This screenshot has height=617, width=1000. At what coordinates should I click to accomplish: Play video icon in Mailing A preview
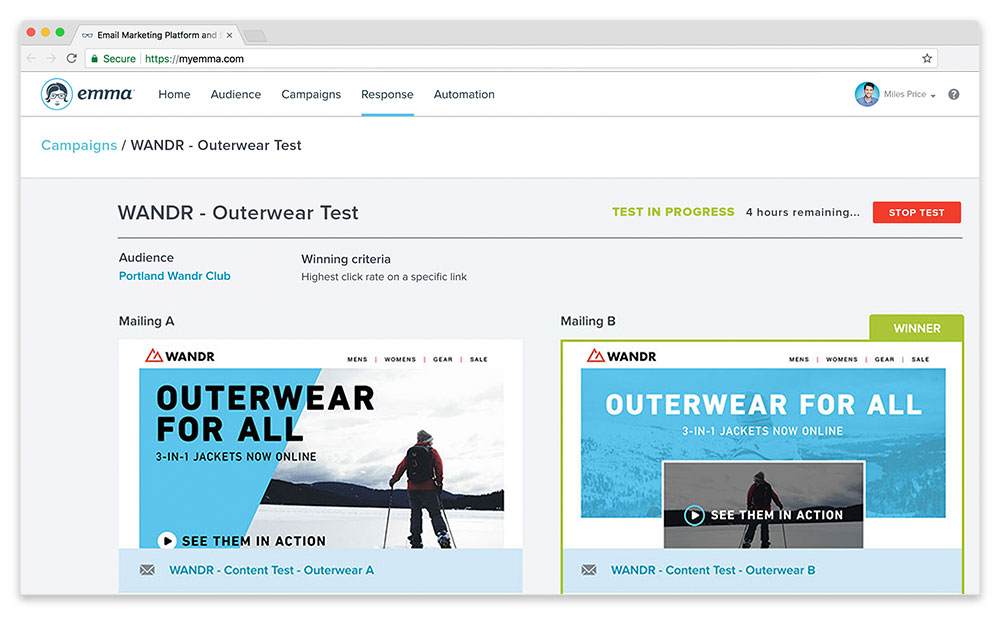(x=167, y=540)
